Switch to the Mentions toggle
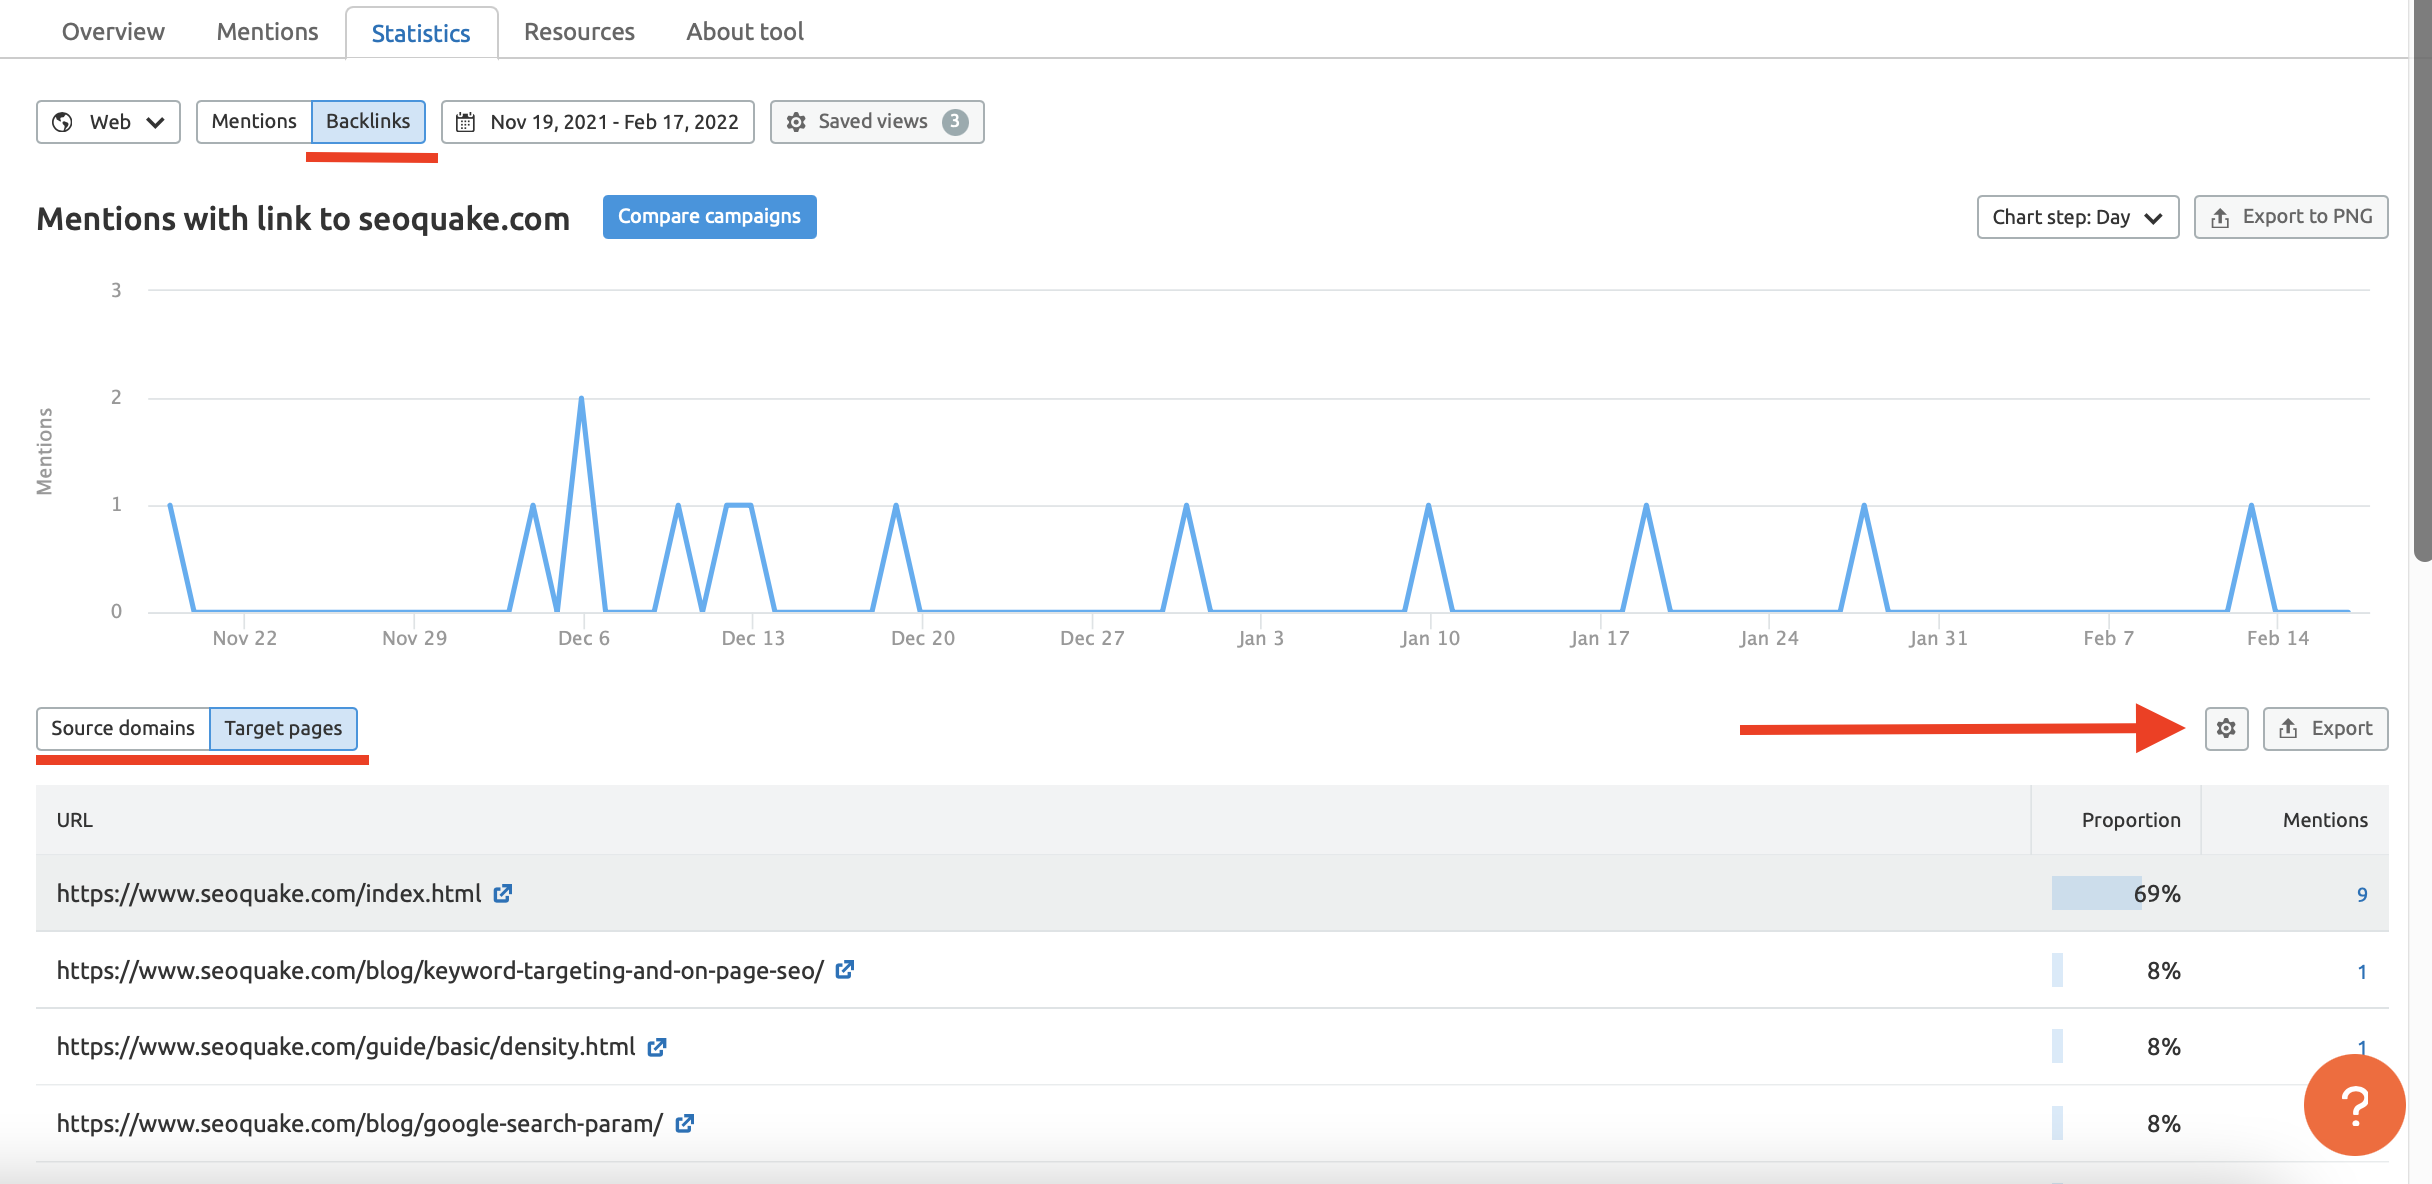Viewport: 2432px width, 1184px height. pyautogui.click(x=254, y=122)
